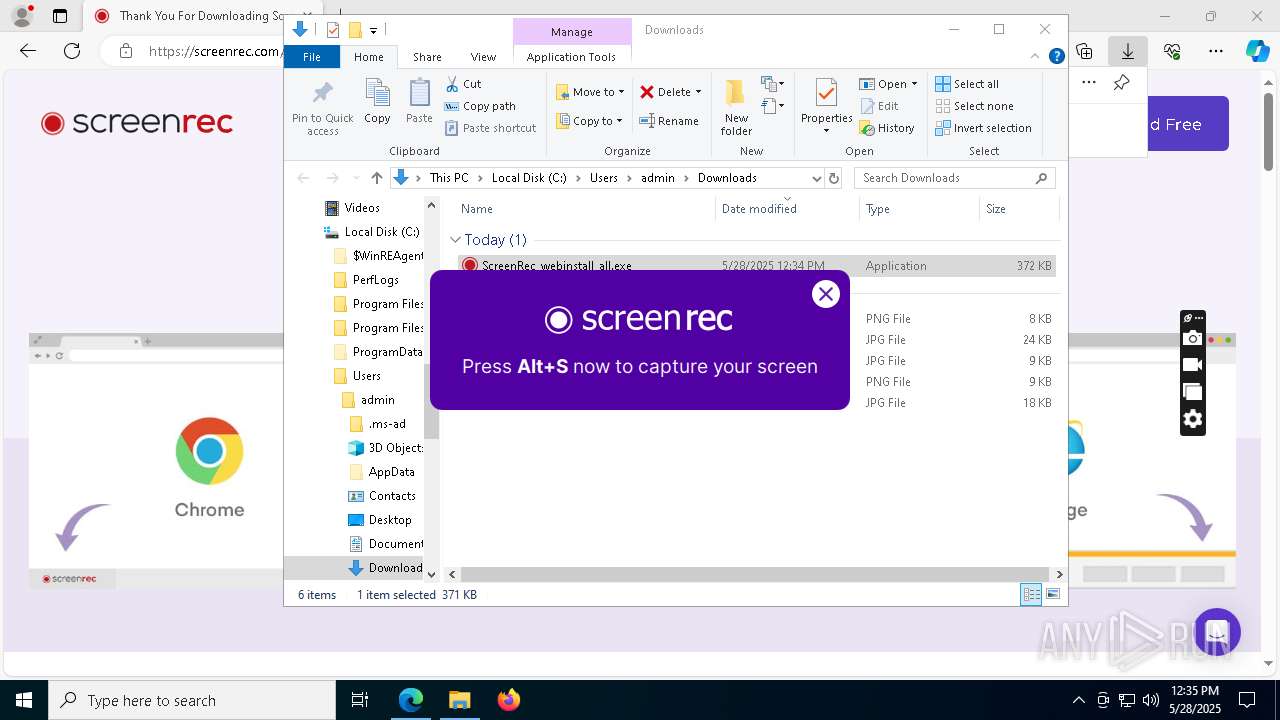Click ScreenRec video record tool
Viewport: 1280px width, 720px height.
1192,365
